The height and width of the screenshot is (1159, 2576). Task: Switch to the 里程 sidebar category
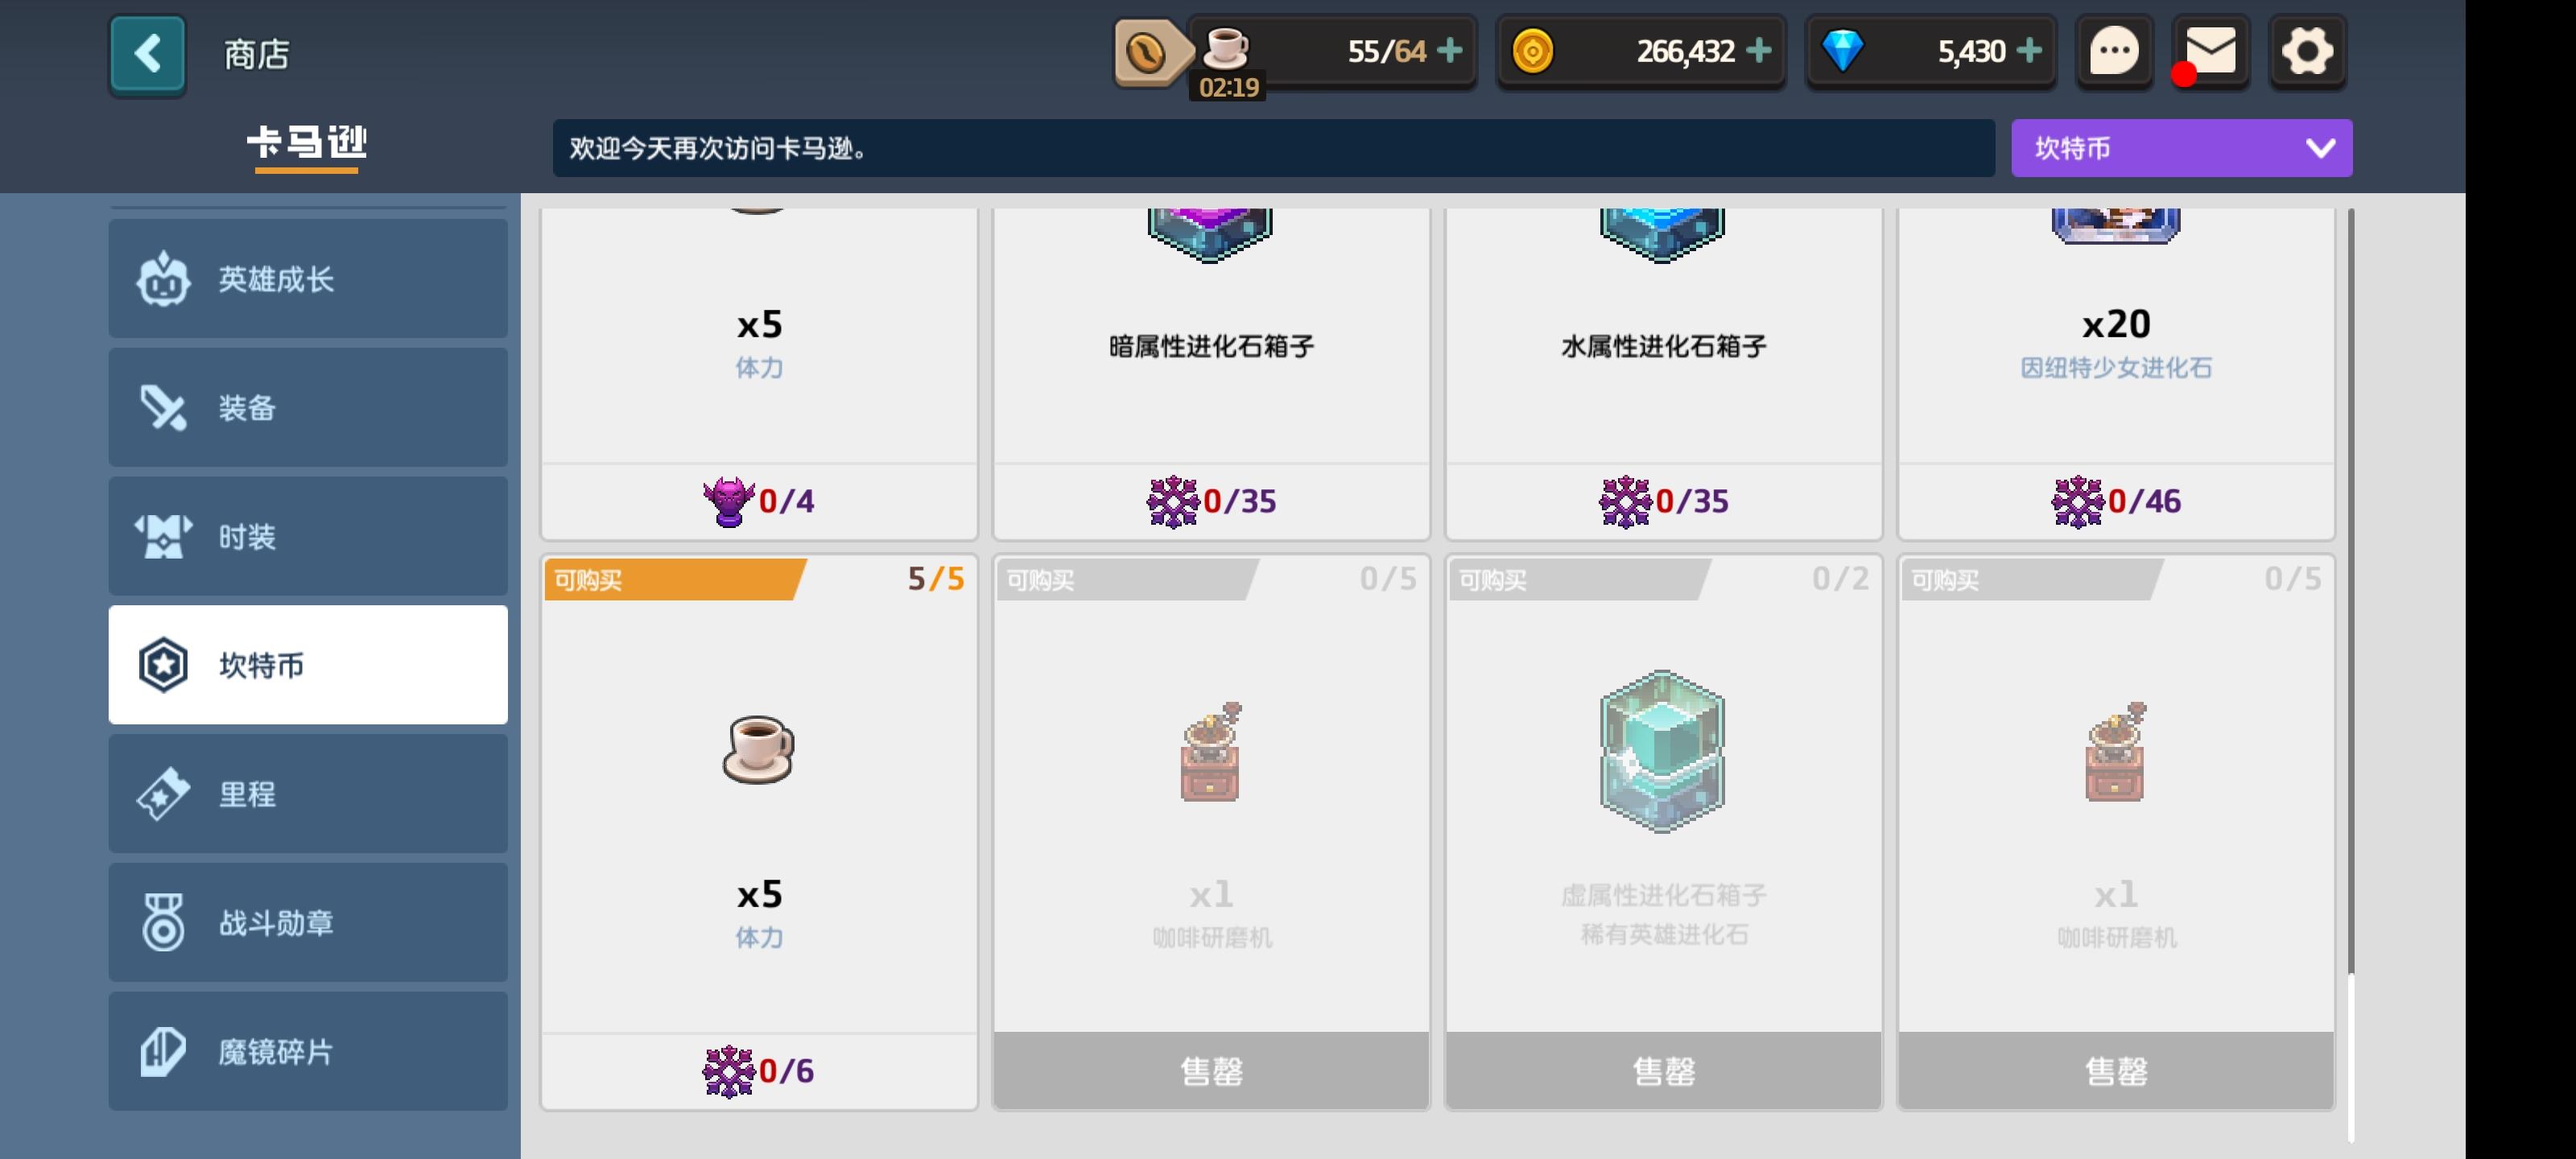(x=308, y=794)
